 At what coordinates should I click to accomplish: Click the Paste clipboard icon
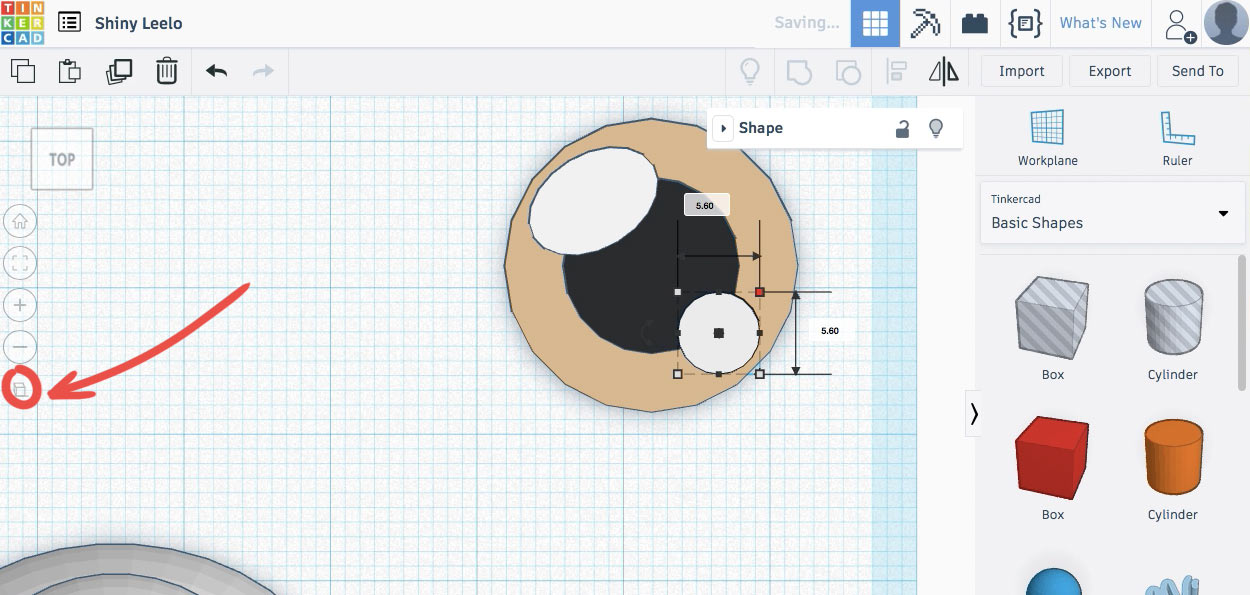70,71
